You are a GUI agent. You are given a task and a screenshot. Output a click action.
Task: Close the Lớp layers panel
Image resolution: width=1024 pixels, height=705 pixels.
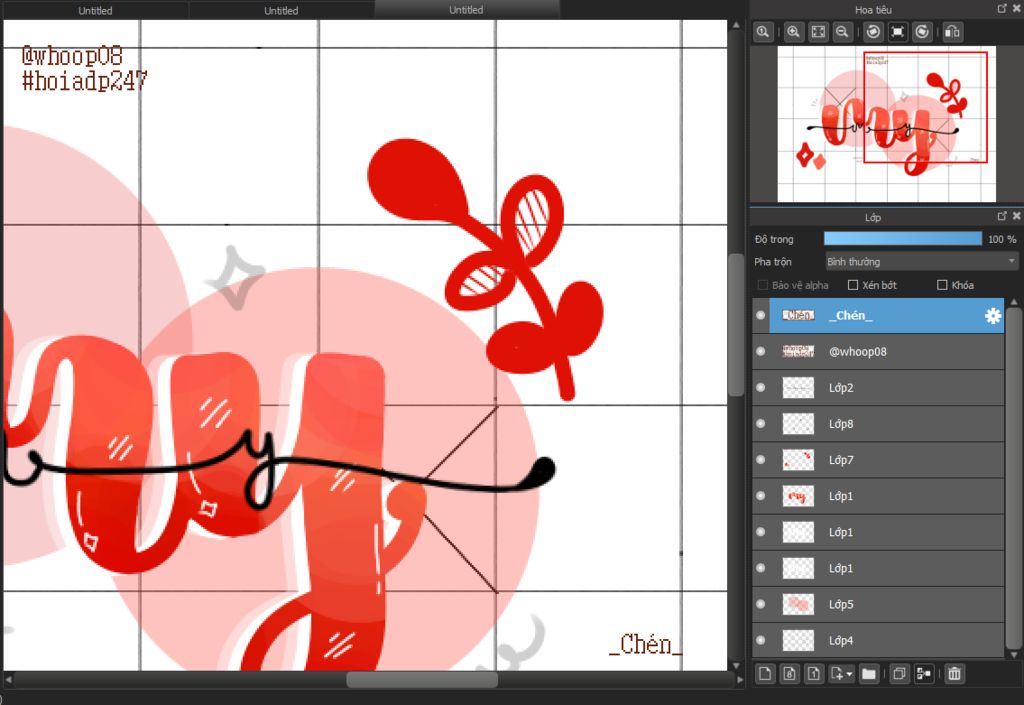pyautogui.click(x=1016, y=216)
